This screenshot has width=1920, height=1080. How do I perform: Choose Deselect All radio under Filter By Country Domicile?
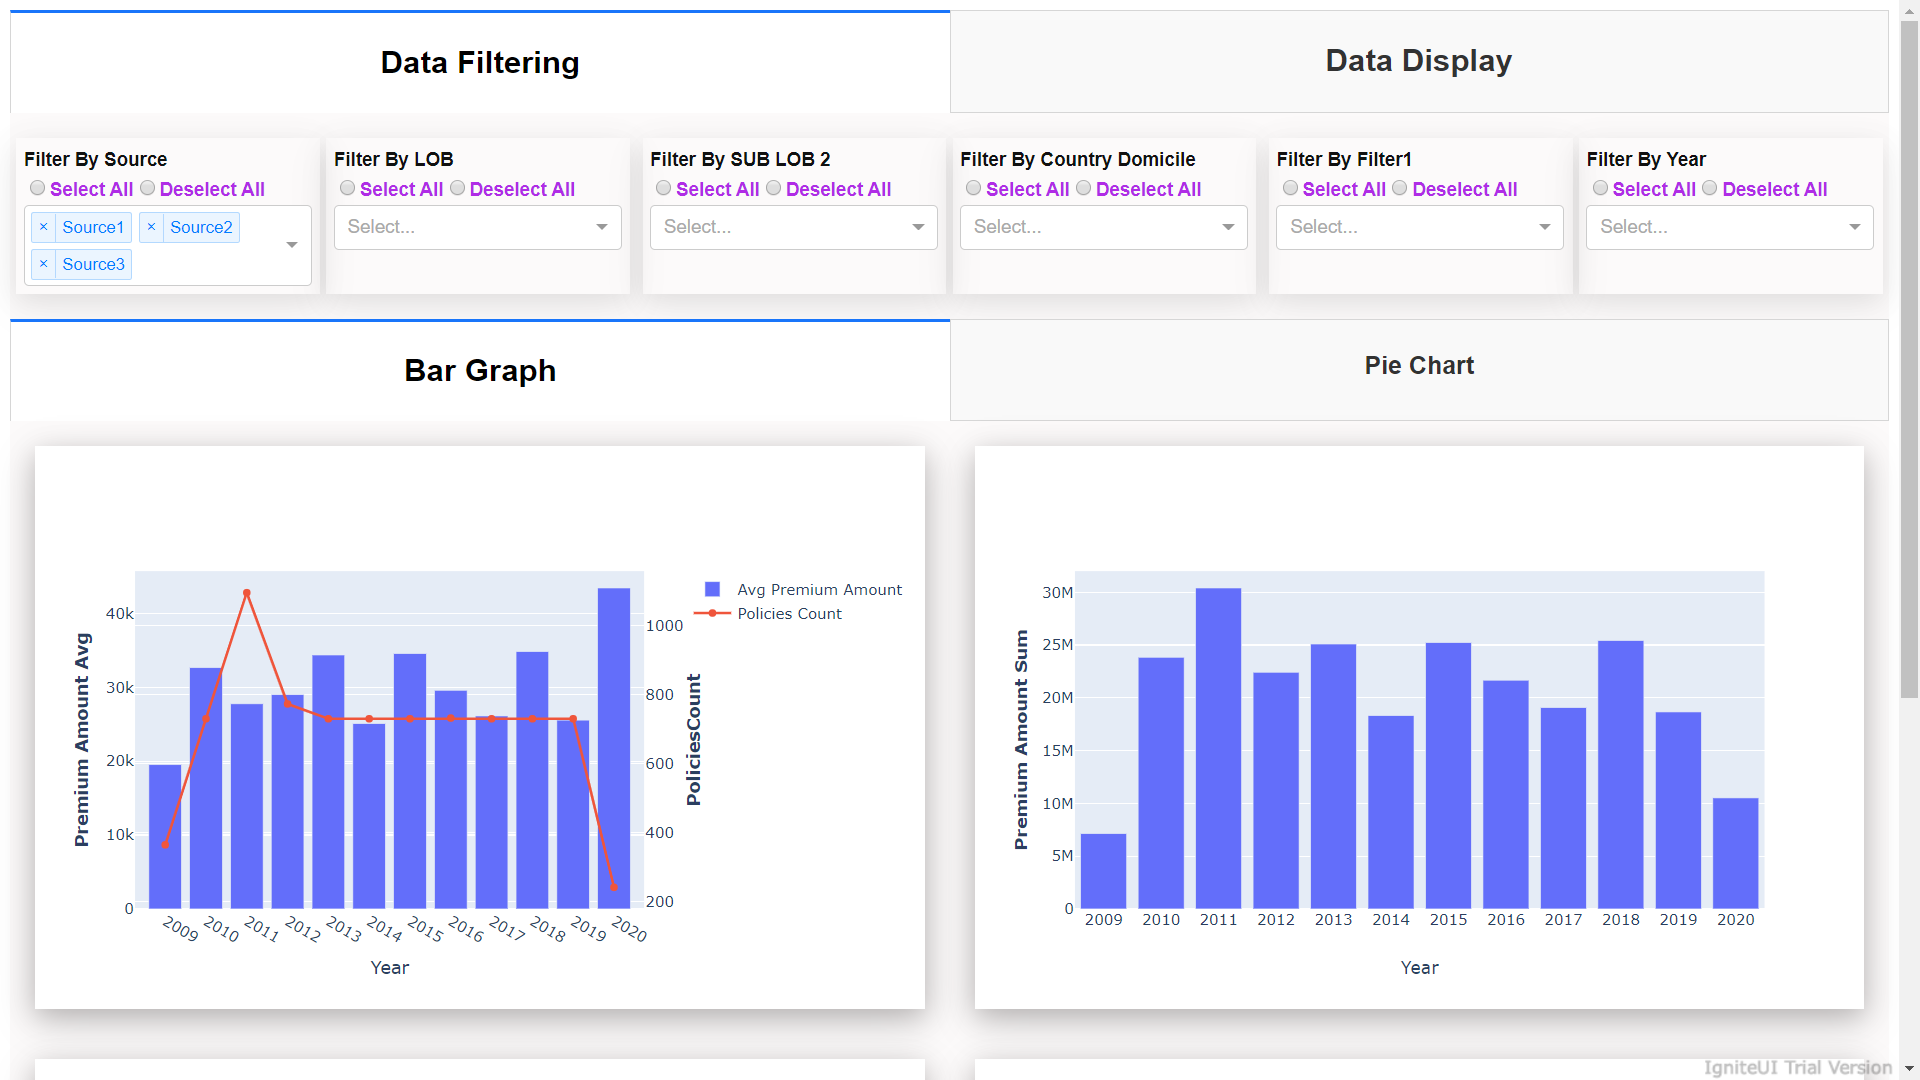click(x=1084, y=188)
